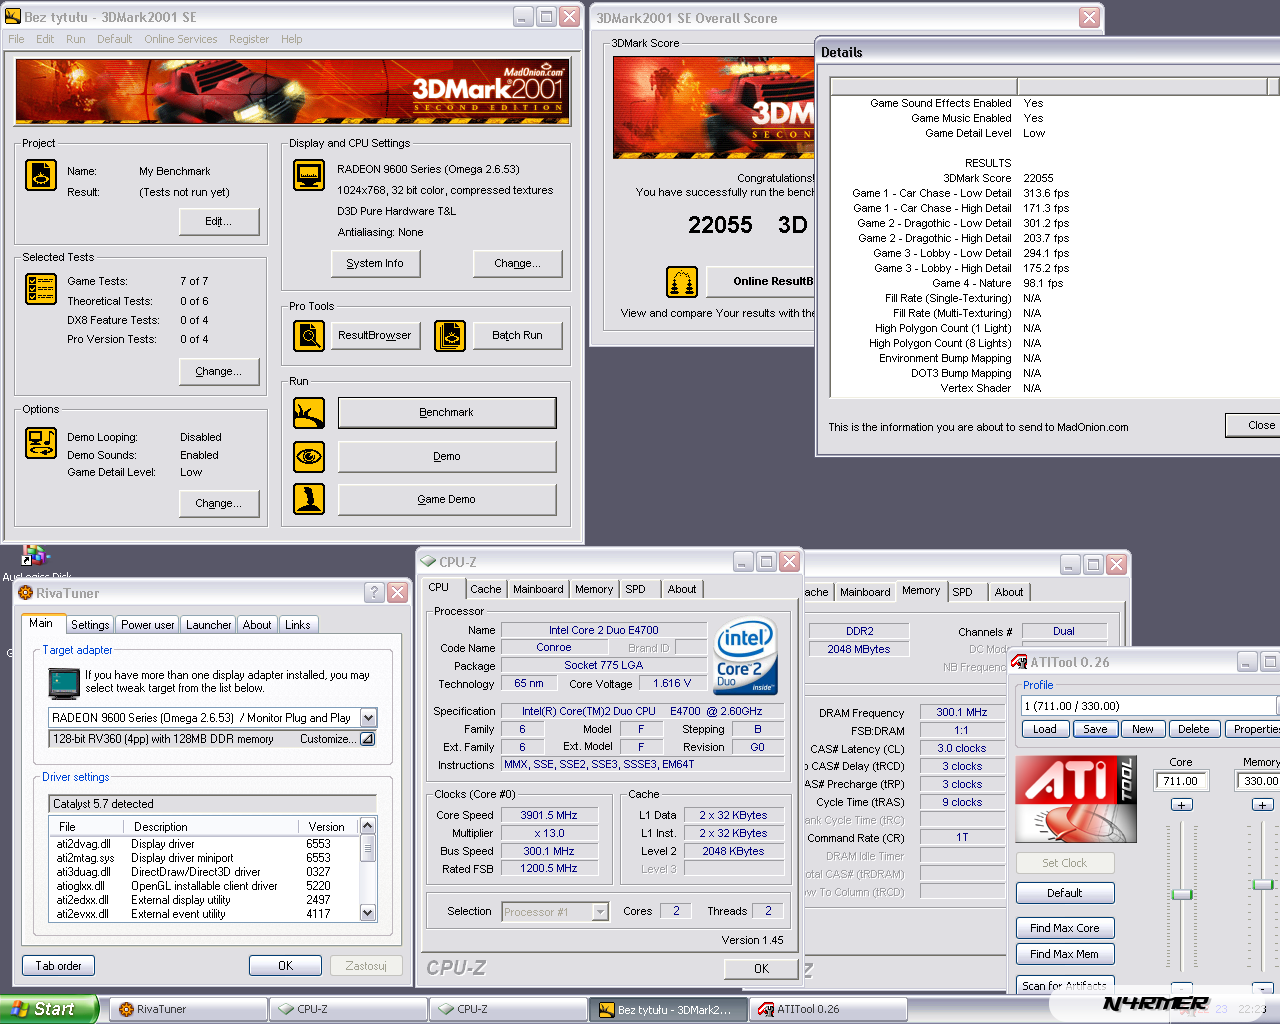Screen dimensions: 1280x1024
Task: Click the Target adapter link in RivaTuner
Action: tap(78, 650)
